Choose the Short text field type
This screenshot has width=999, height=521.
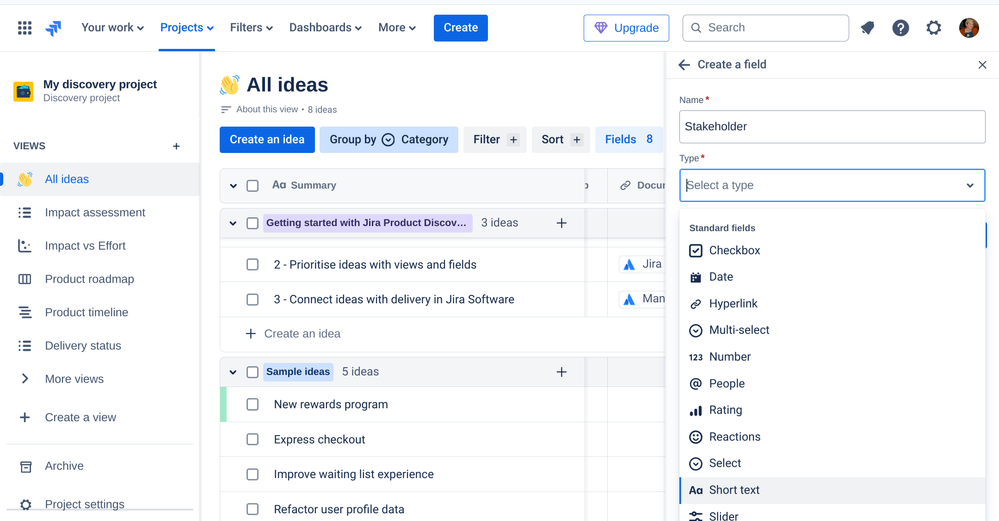tap(832, 490)
